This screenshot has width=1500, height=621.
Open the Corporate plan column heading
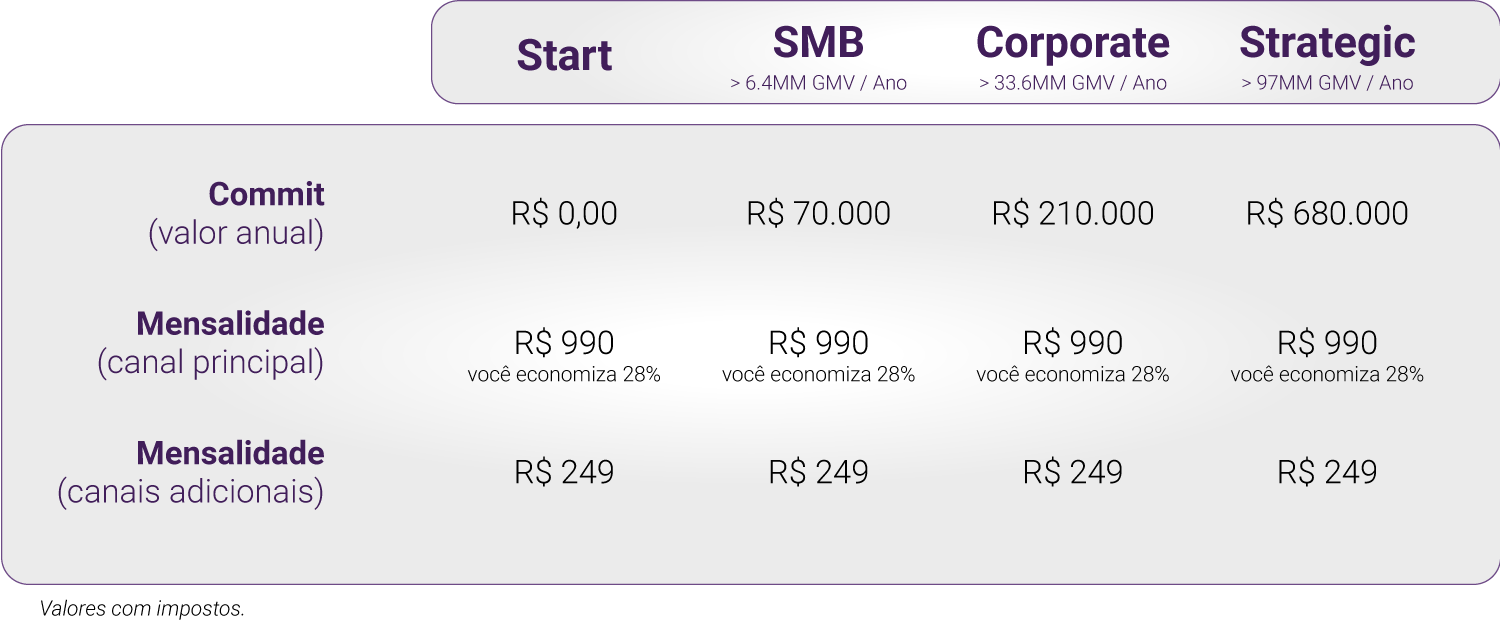1072,43
